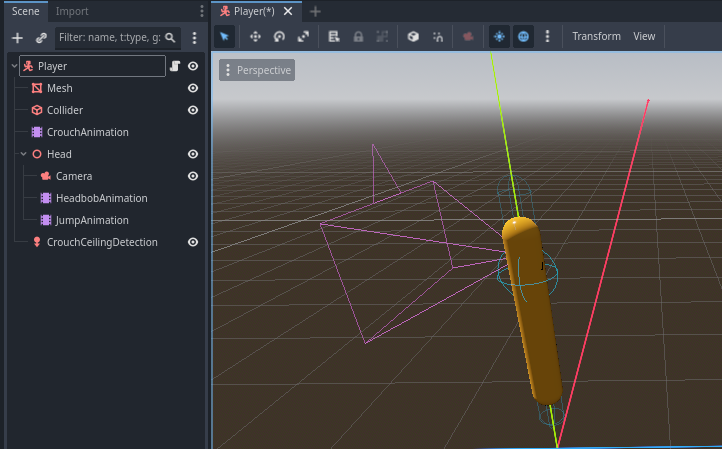Hide the Camera node with eye icon
The image size is (722, 449).
(x=193, y=176)
